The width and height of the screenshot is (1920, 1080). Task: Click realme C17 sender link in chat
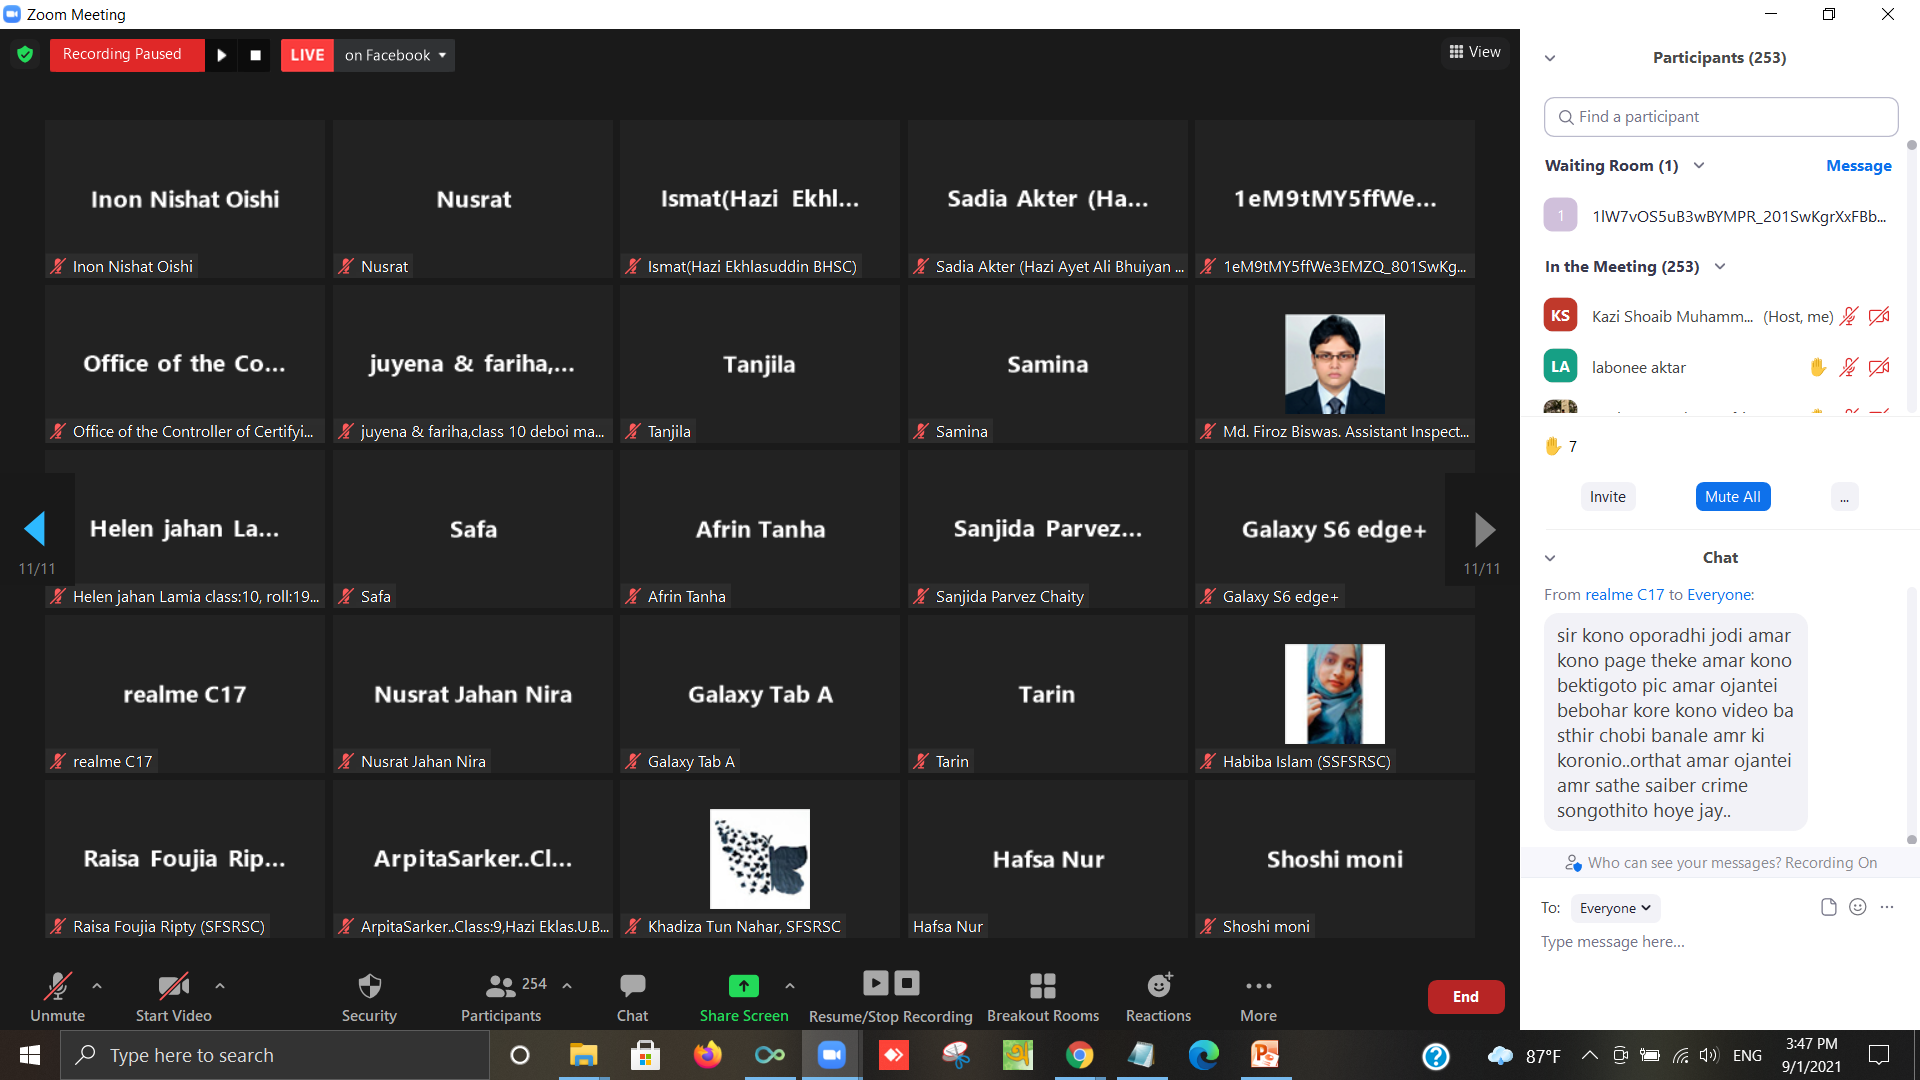1625,595
